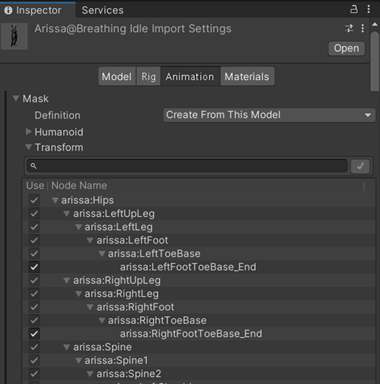Click the search magnifier icon
Image resolution: width=380 pixels, height=384 pixels.
coord(33,166)
